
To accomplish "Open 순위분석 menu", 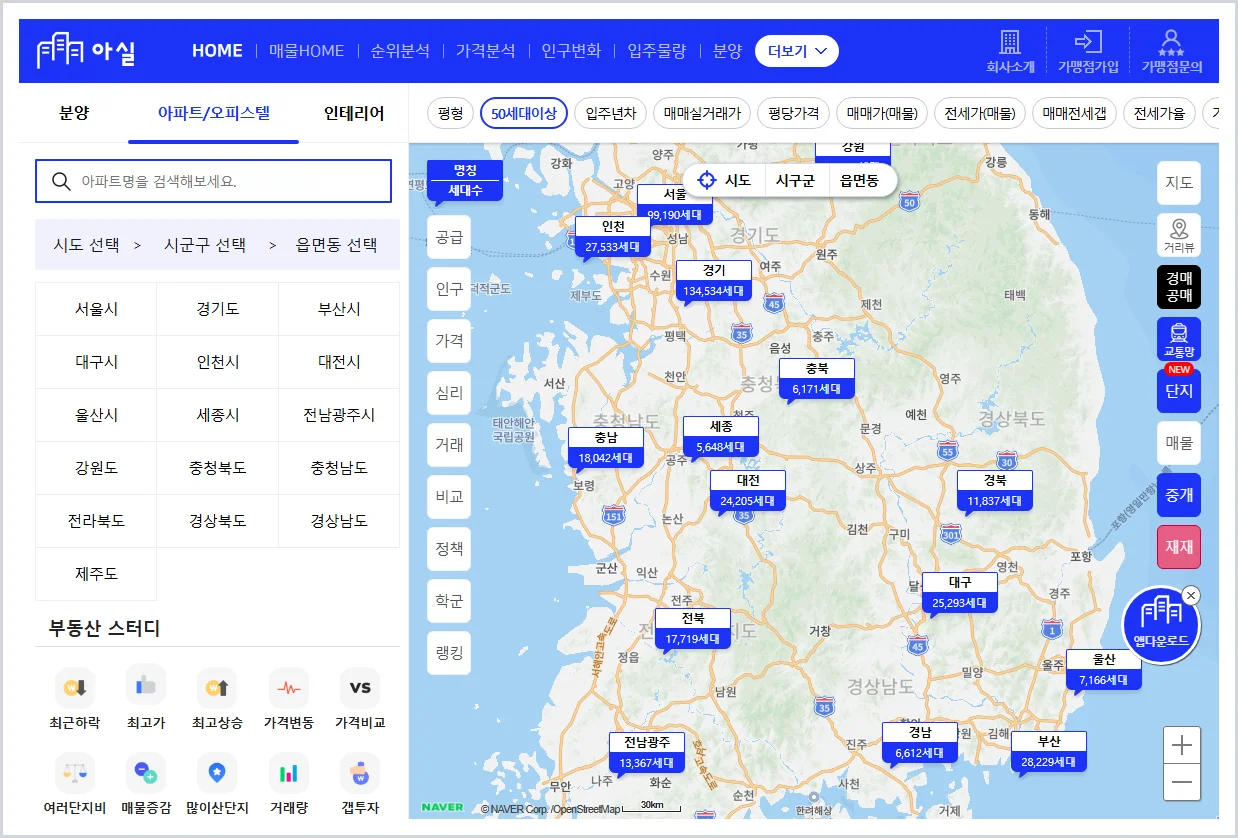I will [x=400, y=51].
